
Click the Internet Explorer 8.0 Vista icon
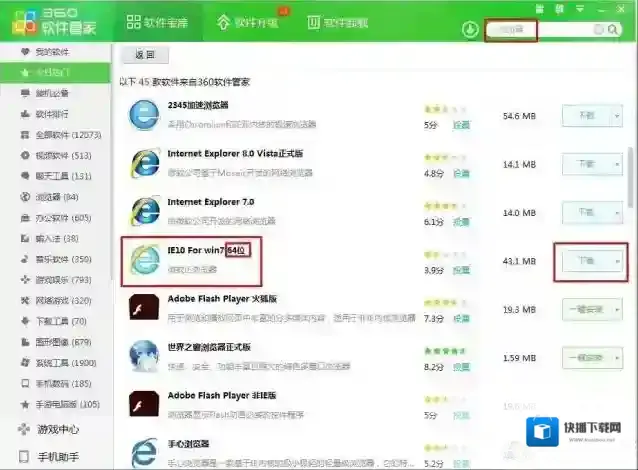pyautogui.click(x=144, y=164)
